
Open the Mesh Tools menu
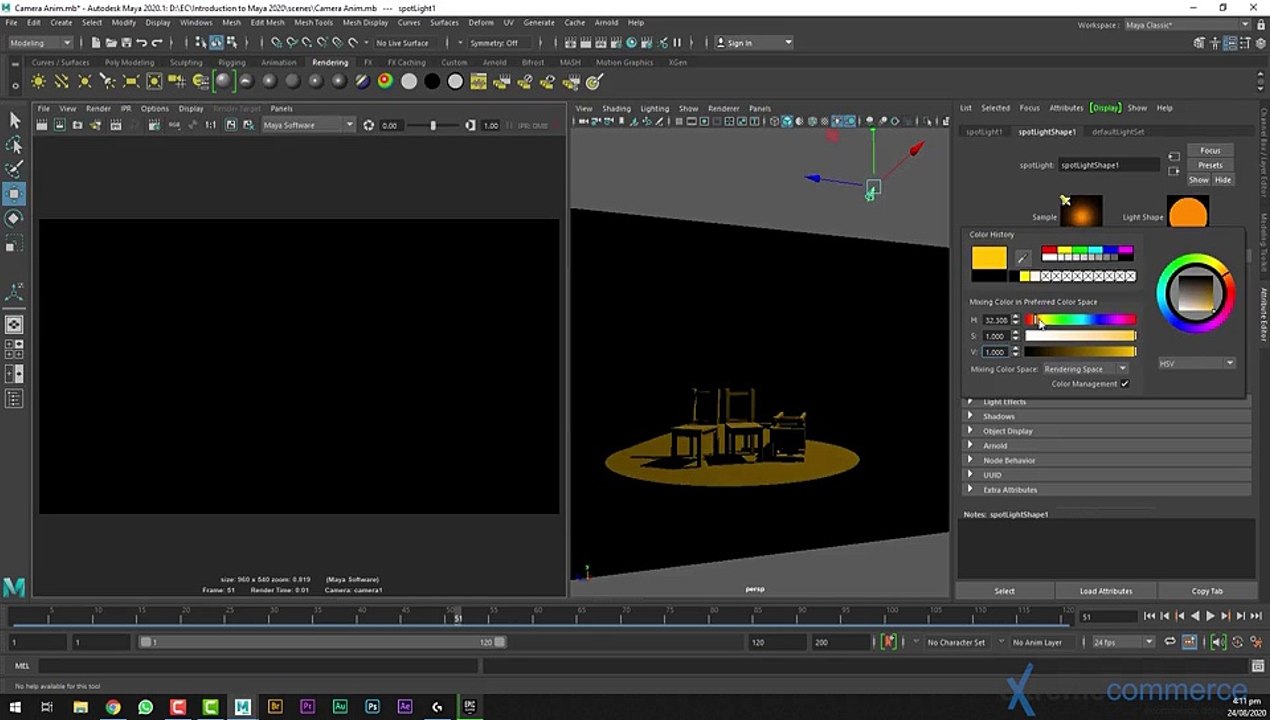click(313, 22)
